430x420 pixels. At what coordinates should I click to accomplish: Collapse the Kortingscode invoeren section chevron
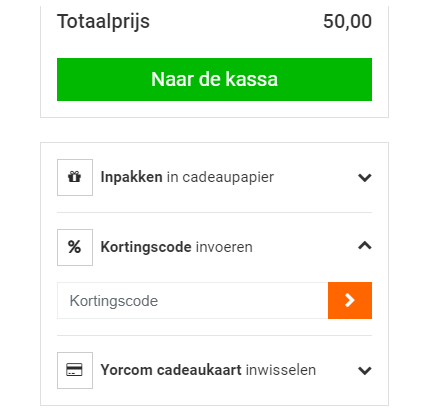(x=365, y=246)
